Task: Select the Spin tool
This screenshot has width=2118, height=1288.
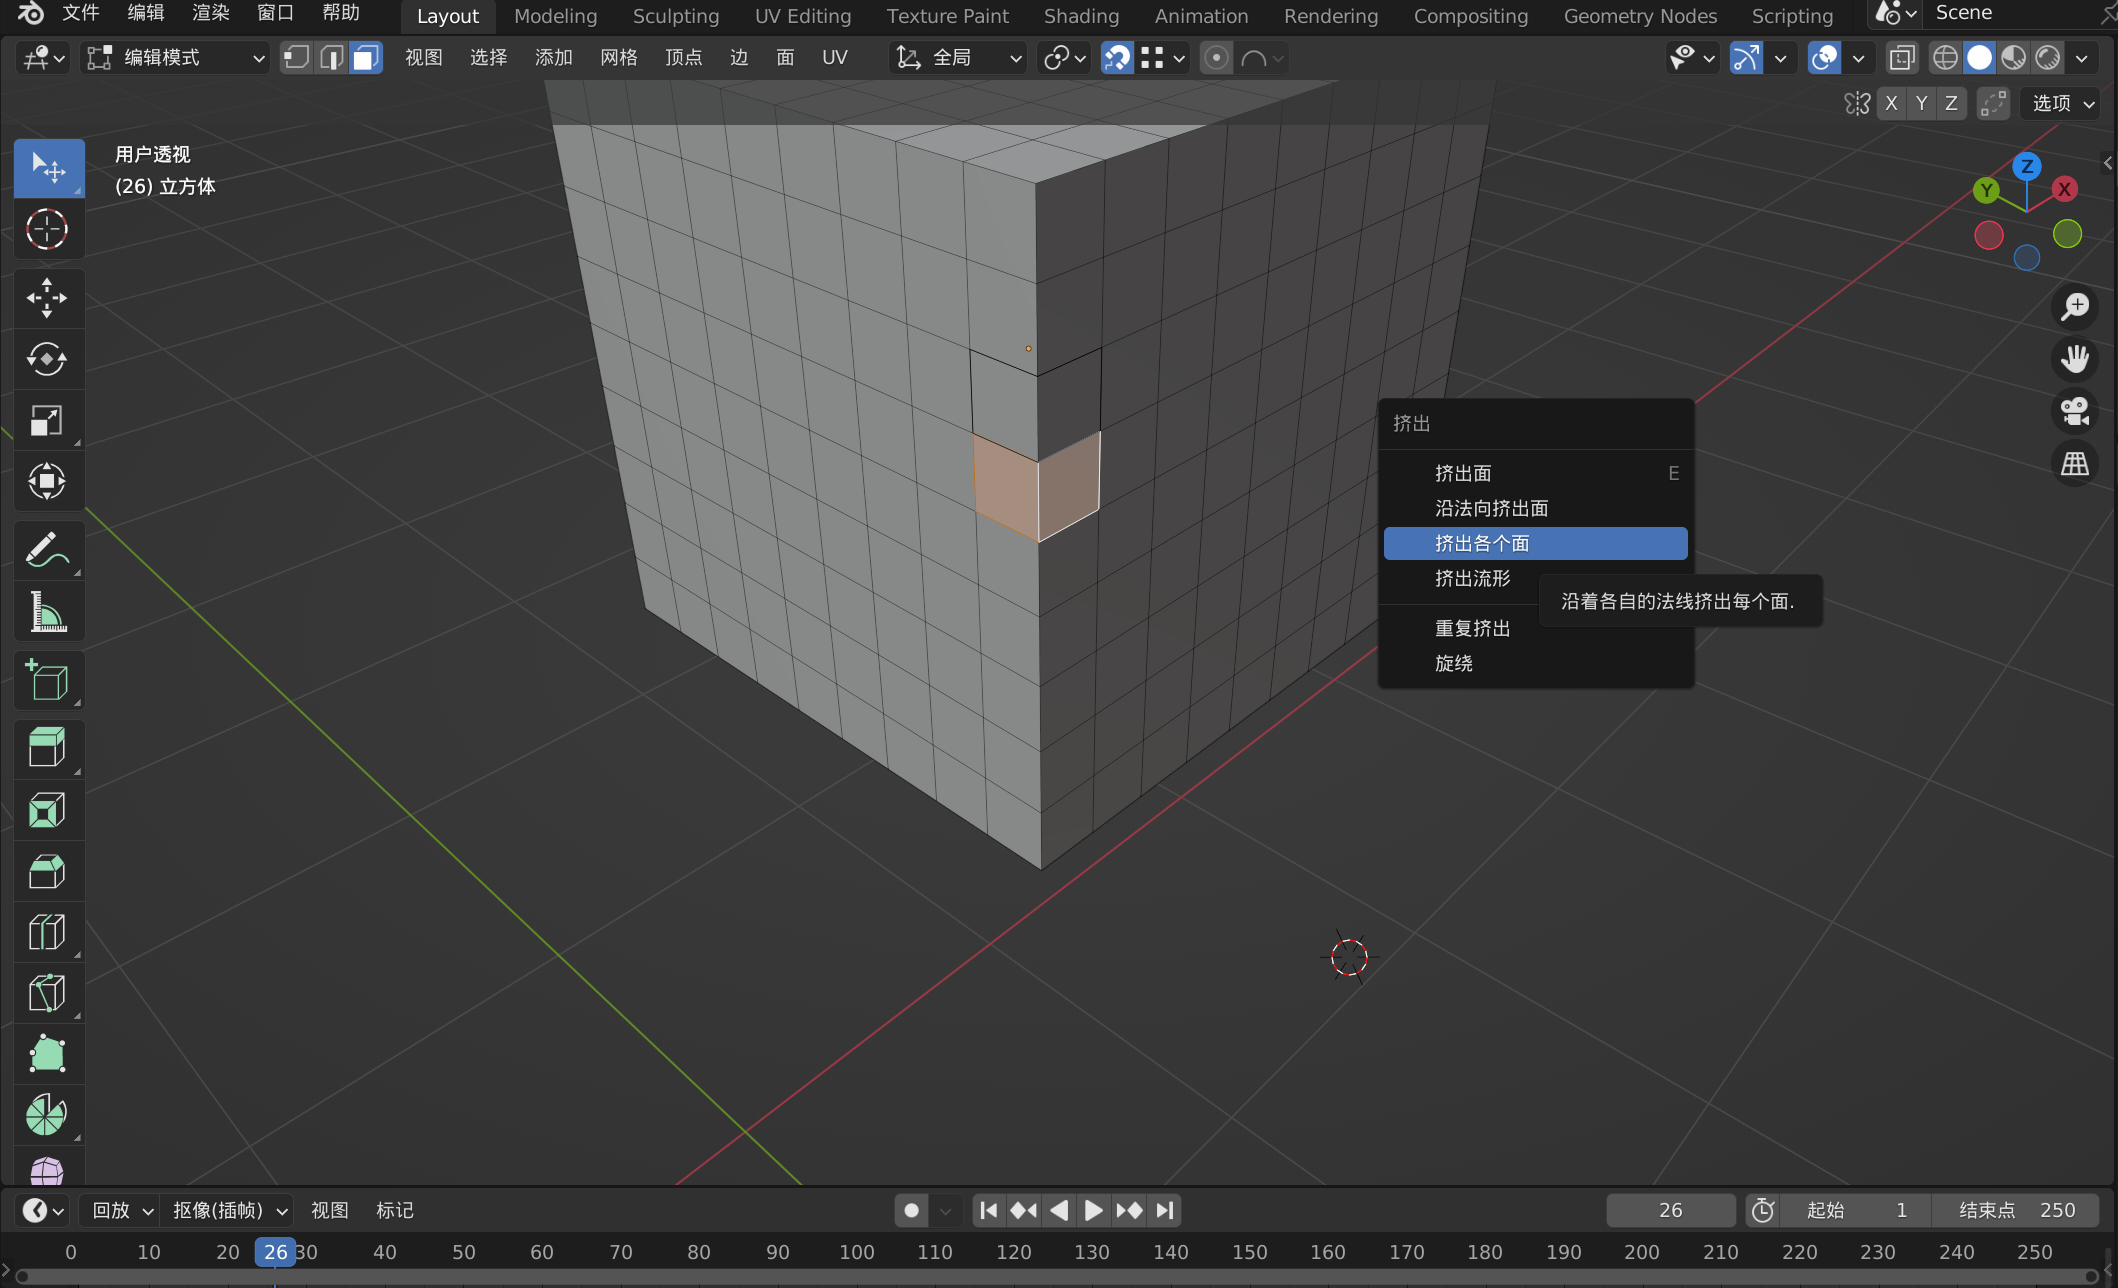Action: [48, 1115]
